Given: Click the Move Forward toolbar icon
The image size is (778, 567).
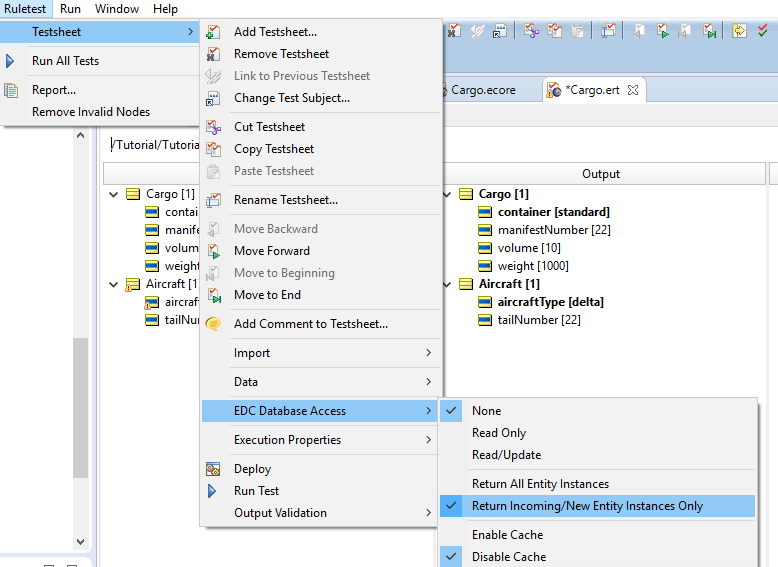Looking at the screenshot, I should (x=662, y=31).
